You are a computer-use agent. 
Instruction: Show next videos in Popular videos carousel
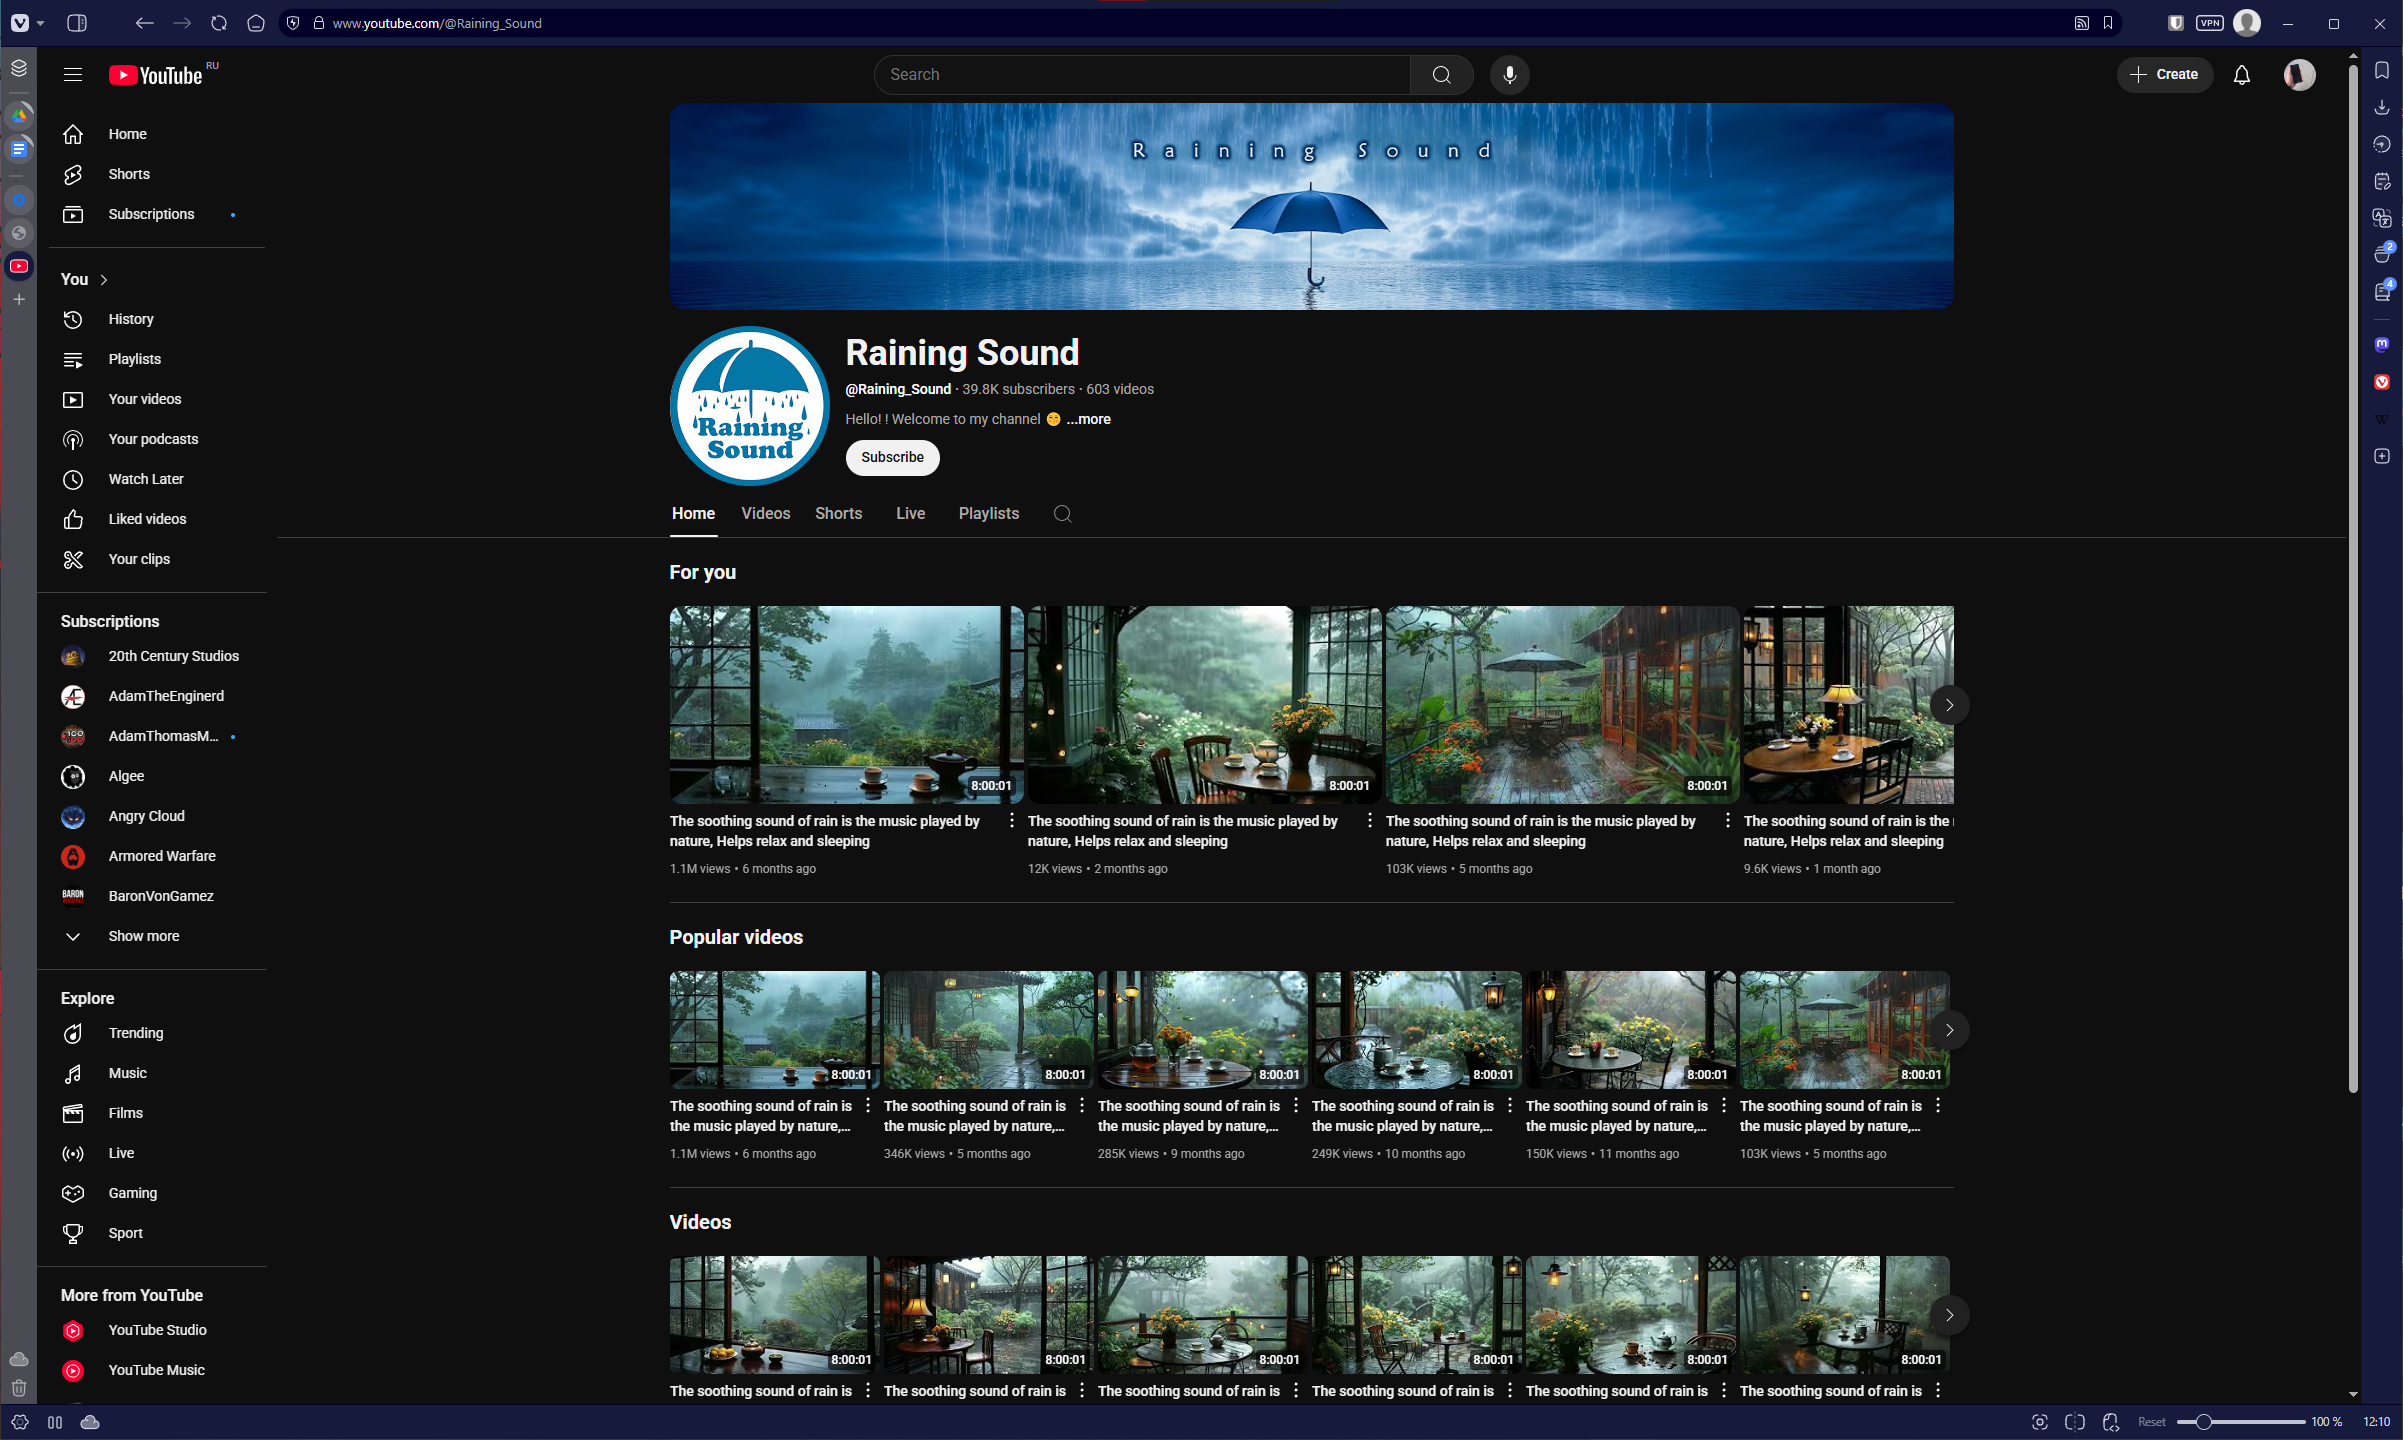tap(1948, 1030)
